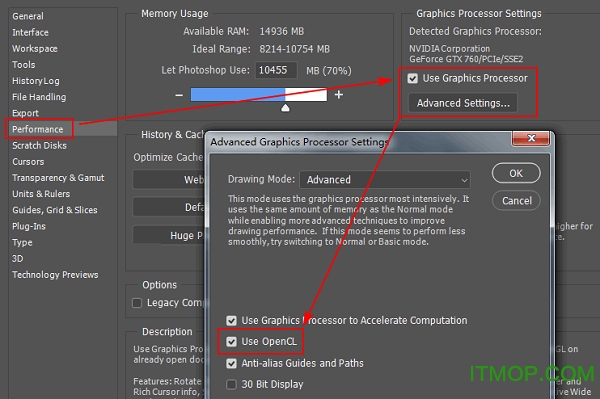Toggle Anti-alias Guides and Paths checkbox
This screenshot has height=399, width=600.
click(231, 363)
